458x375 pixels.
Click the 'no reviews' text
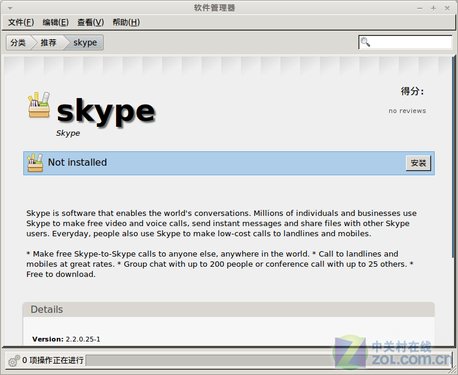pyautogui.click(x=407, y=111)
